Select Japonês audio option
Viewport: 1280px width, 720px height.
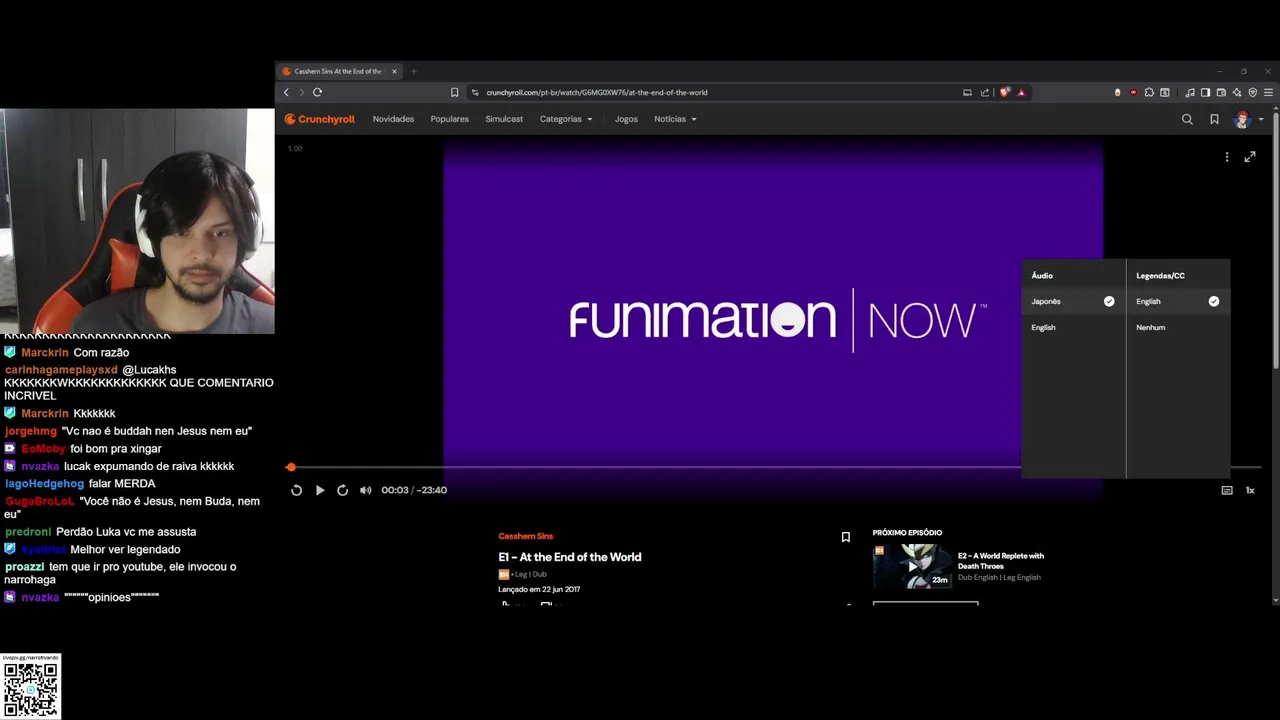click(x=1073, y=301)
